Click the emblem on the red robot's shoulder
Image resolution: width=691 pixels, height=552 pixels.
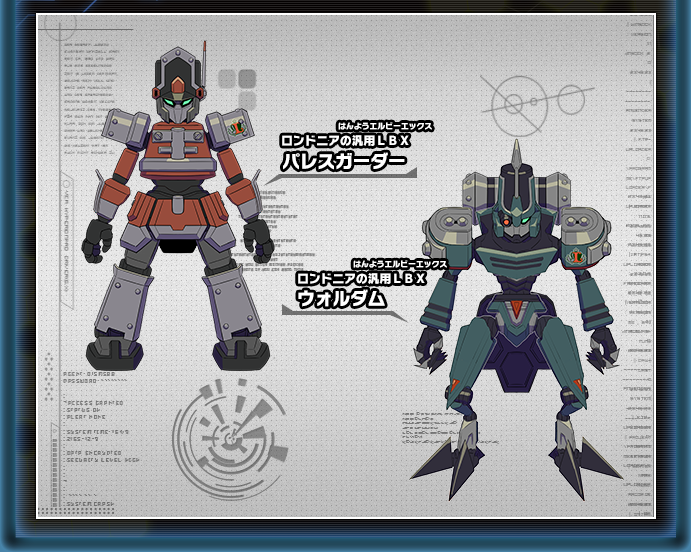237,127
